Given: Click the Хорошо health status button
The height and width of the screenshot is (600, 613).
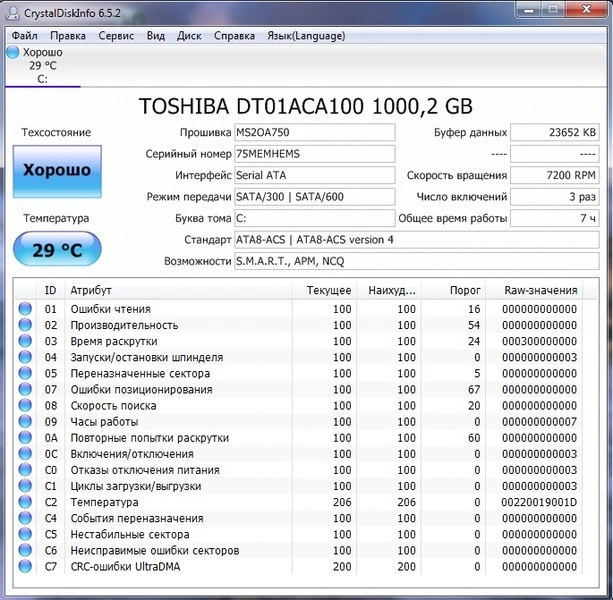Looking at the screenshot, I should point(57,170).
